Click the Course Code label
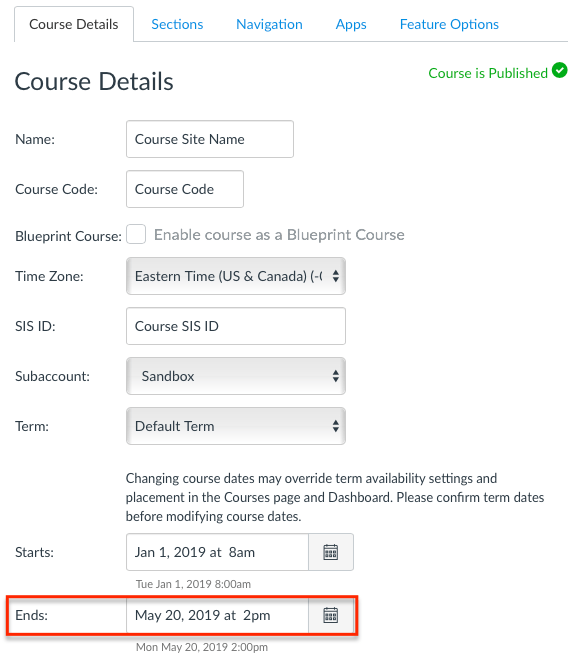Viewport: 575px width, 660px height. tap(56, 189)
